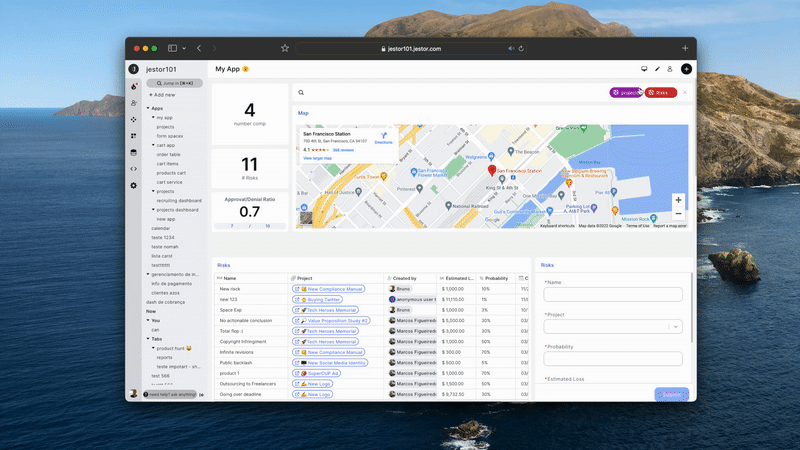Collapse the projects tree group
Viewport: 800px width, 450px height.
[153, 191]
